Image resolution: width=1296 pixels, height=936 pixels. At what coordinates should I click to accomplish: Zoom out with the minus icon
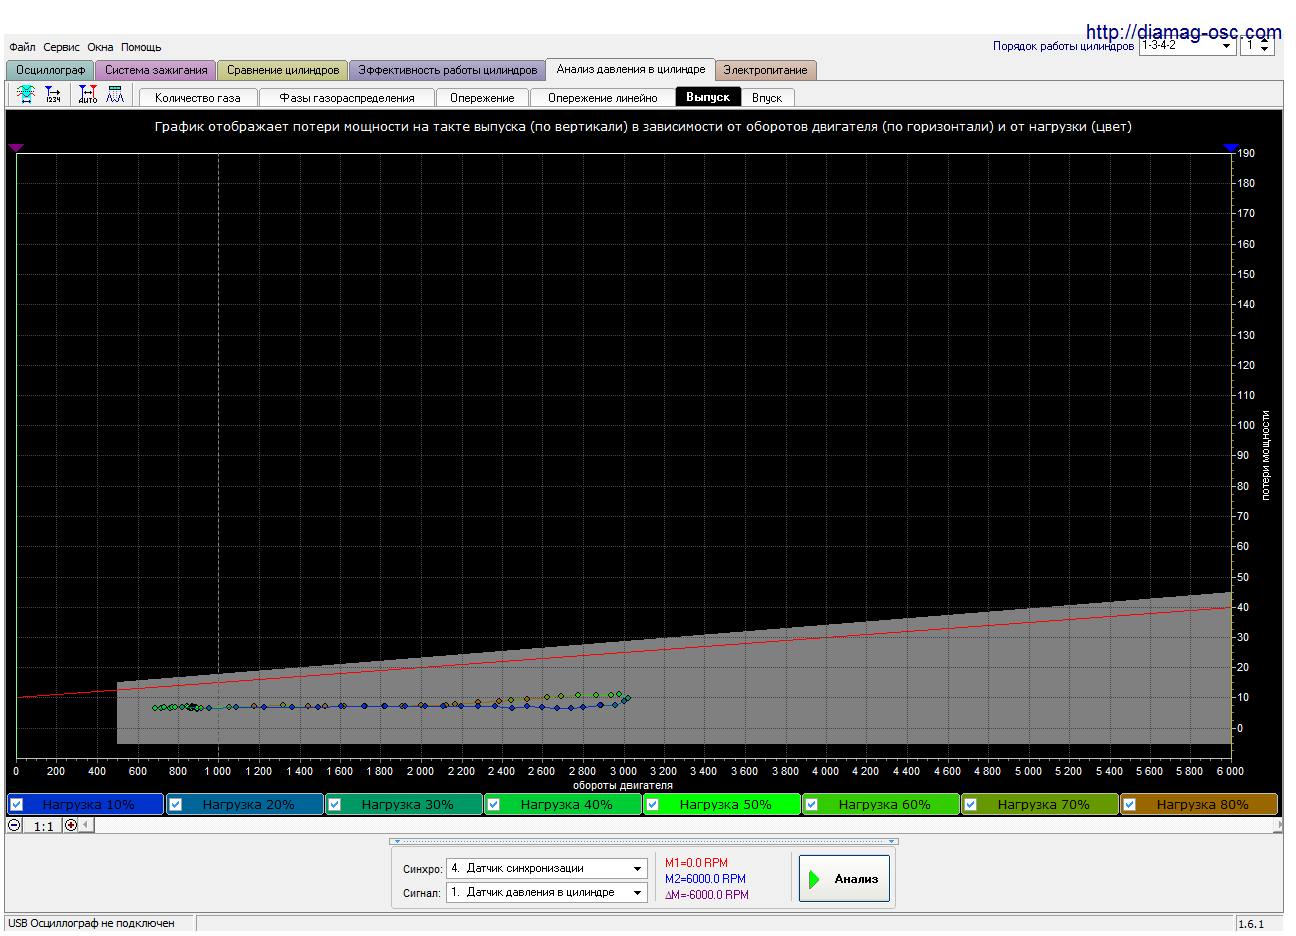pyautogui.click(x=15, y=825)
